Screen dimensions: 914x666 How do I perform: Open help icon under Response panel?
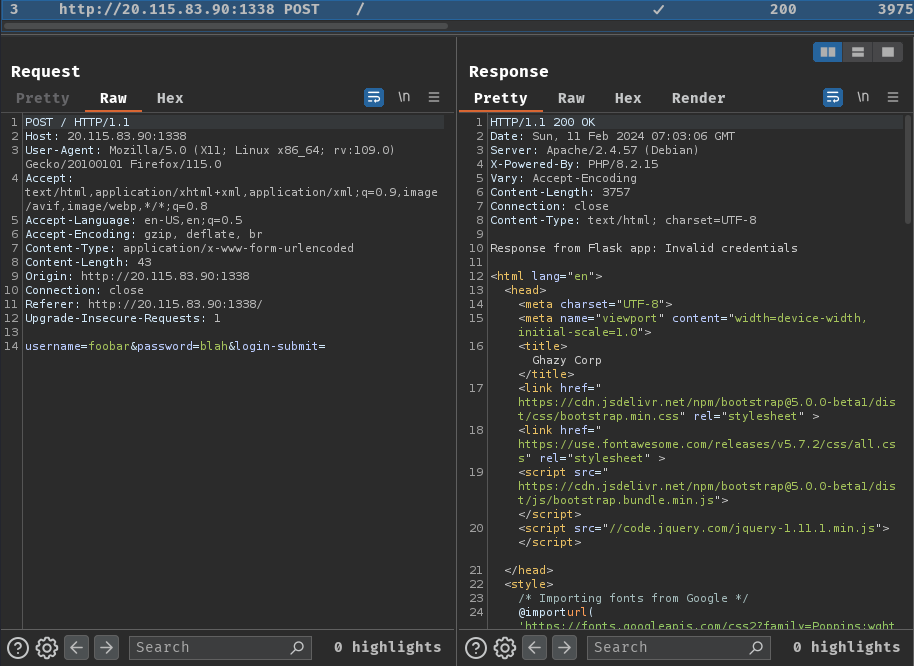(476, 647)
